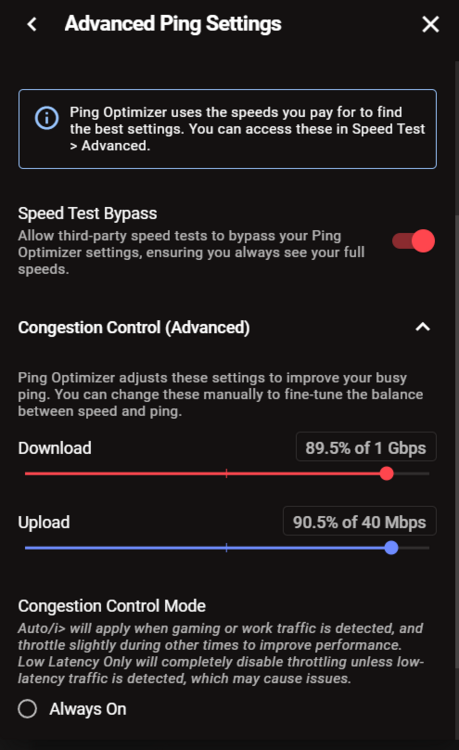This screenshot has width=459, height=750.
Task: Click the unfilled end of the Upload track
Action: point(414,548)
